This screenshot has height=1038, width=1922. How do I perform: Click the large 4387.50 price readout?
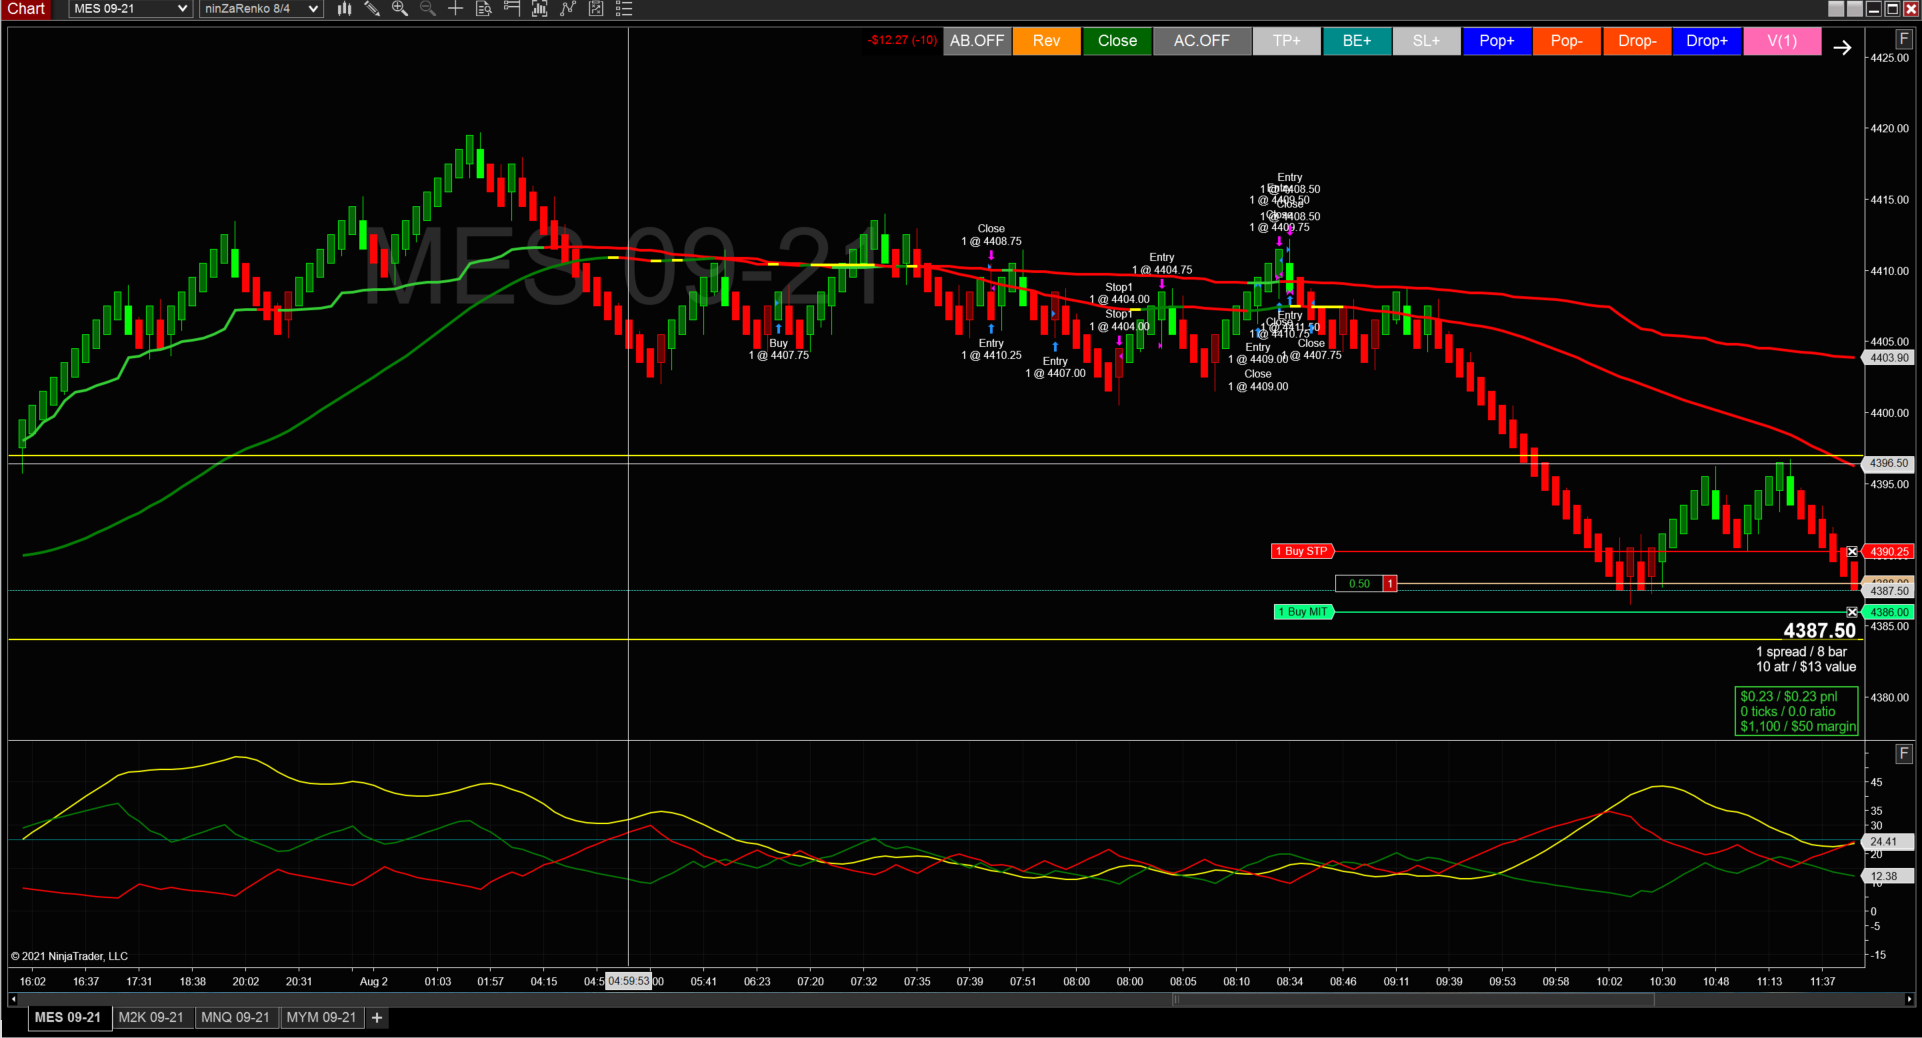click(1819, 631)
